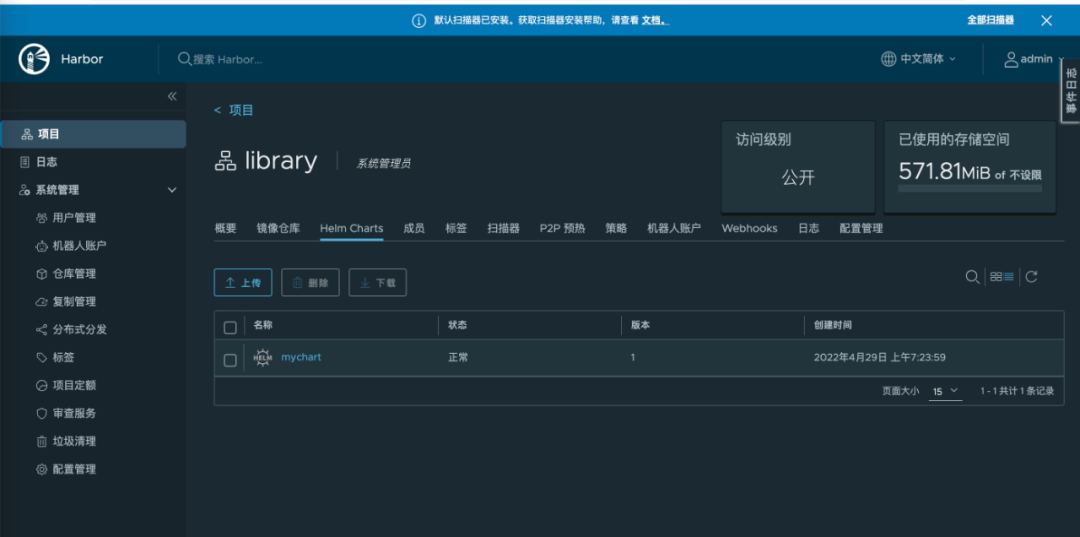Click the 系统管理员 role label

click(x=384, y=164)
